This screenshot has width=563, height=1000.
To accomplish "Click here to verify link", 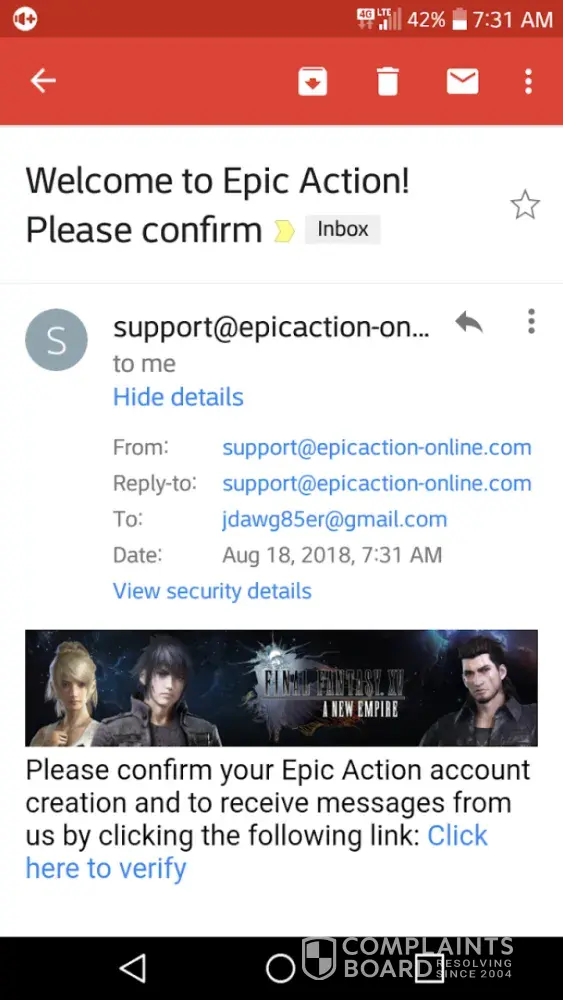I will tap(257, 851).
